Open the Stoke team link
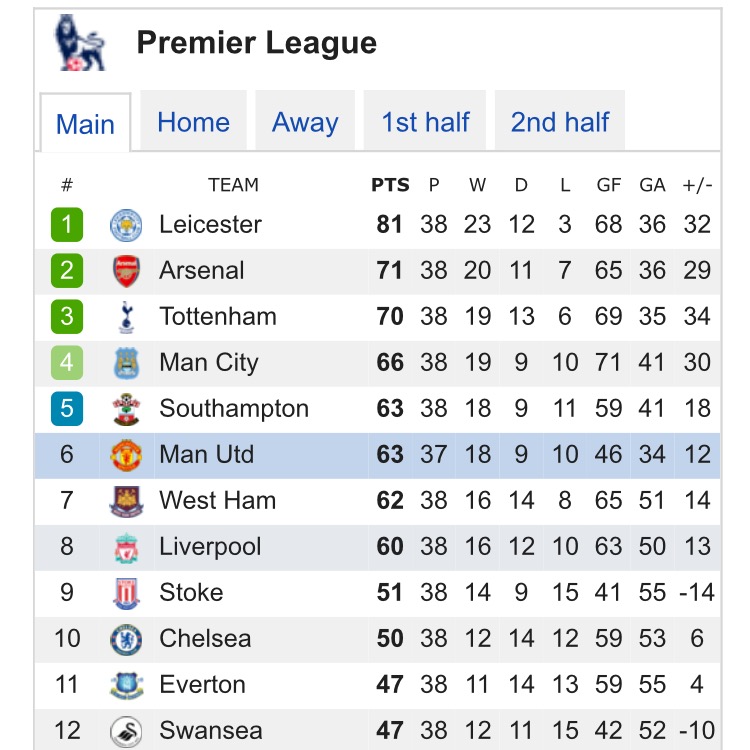The image size is (750, 750). click(x=191, y=593)
